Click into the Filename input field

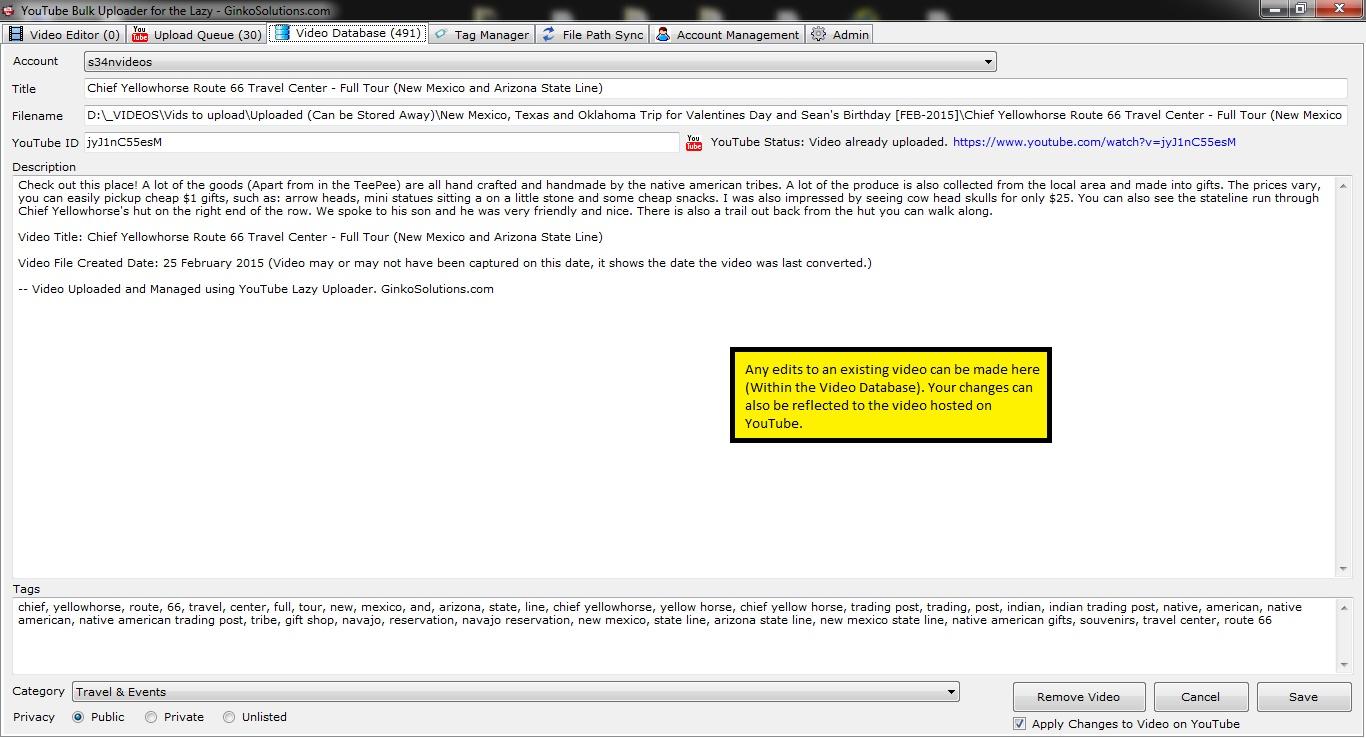pos(715,115)
